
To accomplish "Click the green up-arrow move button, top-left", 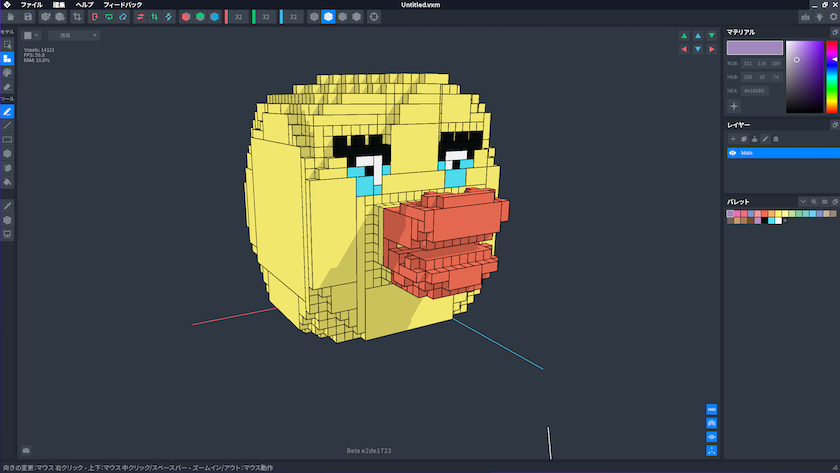I will [684, 35].
